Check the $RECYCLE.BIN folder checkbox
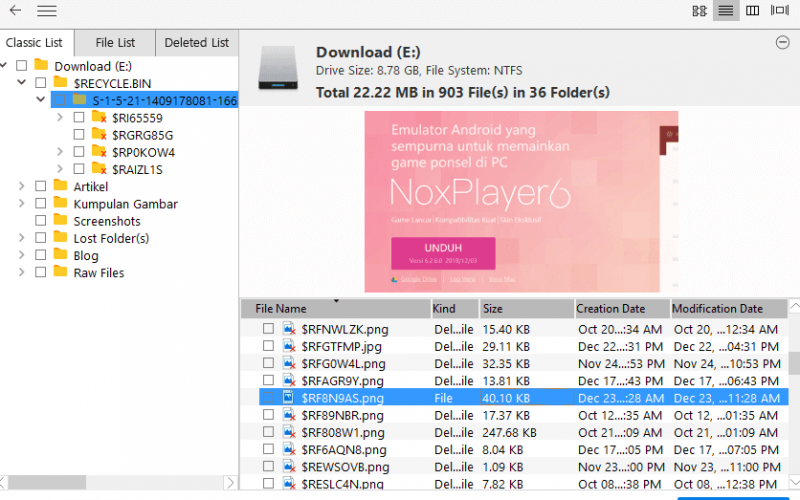 point(41,83)
